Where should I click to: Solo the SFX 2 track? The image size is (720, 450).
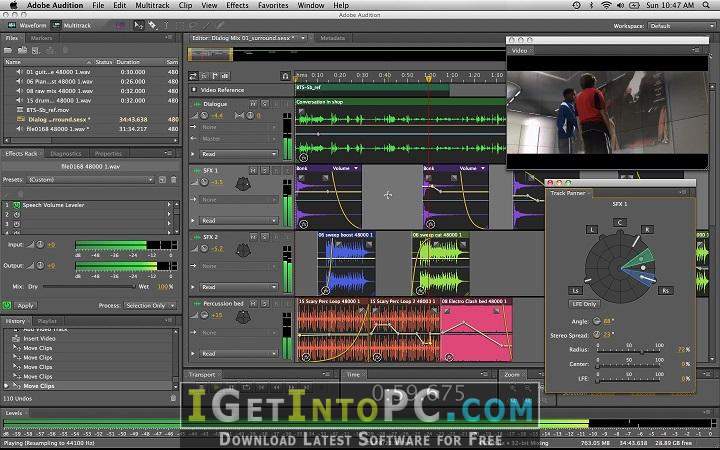(x=264, y=237)
